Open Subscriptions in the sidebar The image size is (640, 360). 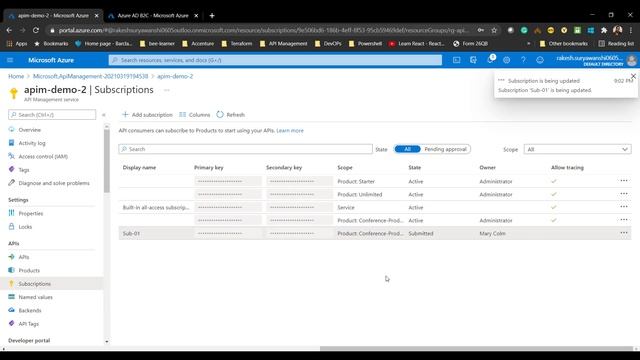[x=35, y=284]
